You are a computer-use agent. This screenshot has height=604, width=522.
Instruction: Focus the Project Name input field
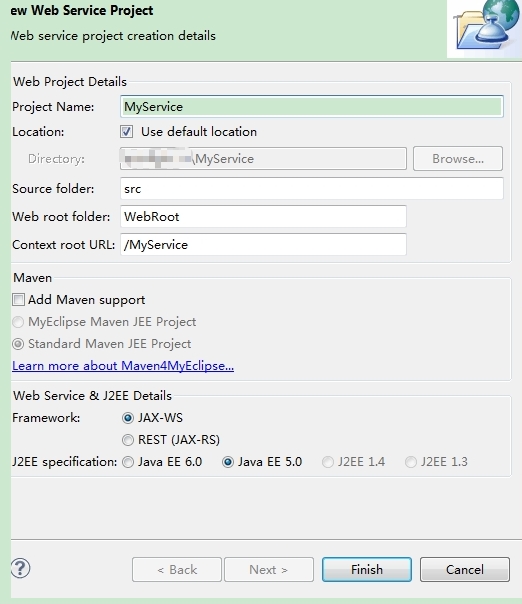point(312,106)
